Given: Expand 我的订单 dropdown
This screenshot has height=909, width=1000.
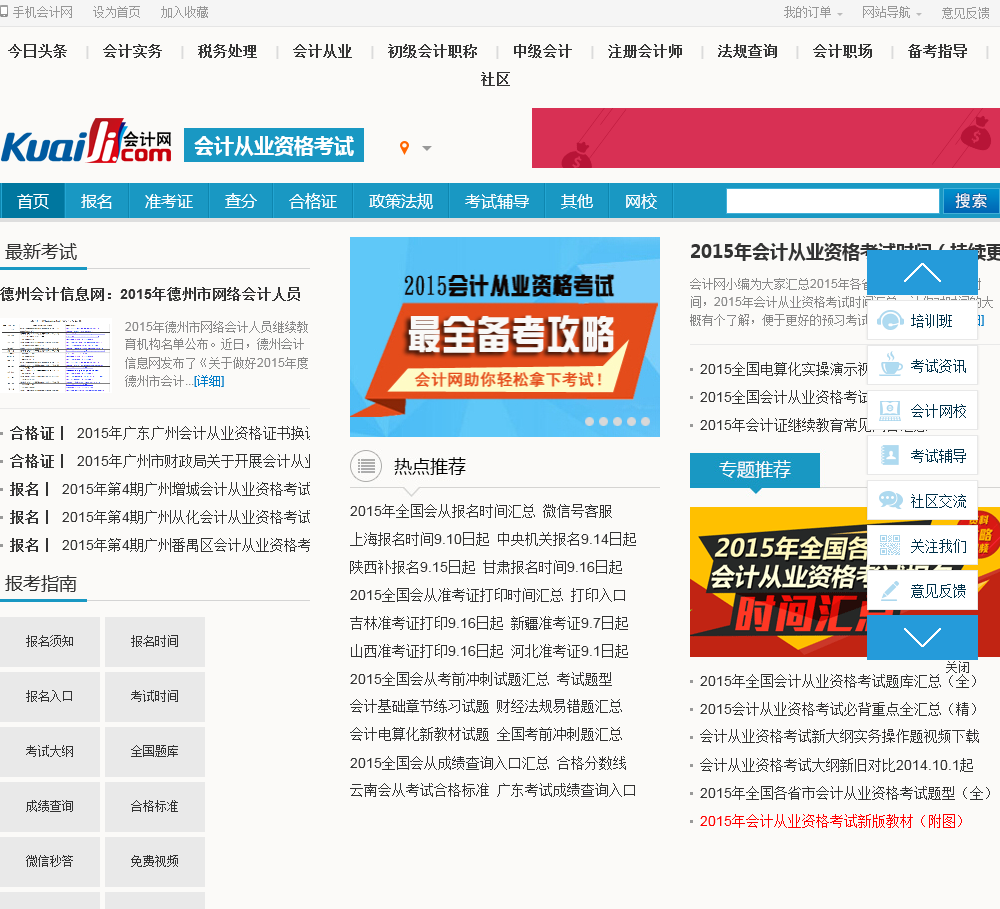Looking at the screenshot, I should [x=813, y=12].
